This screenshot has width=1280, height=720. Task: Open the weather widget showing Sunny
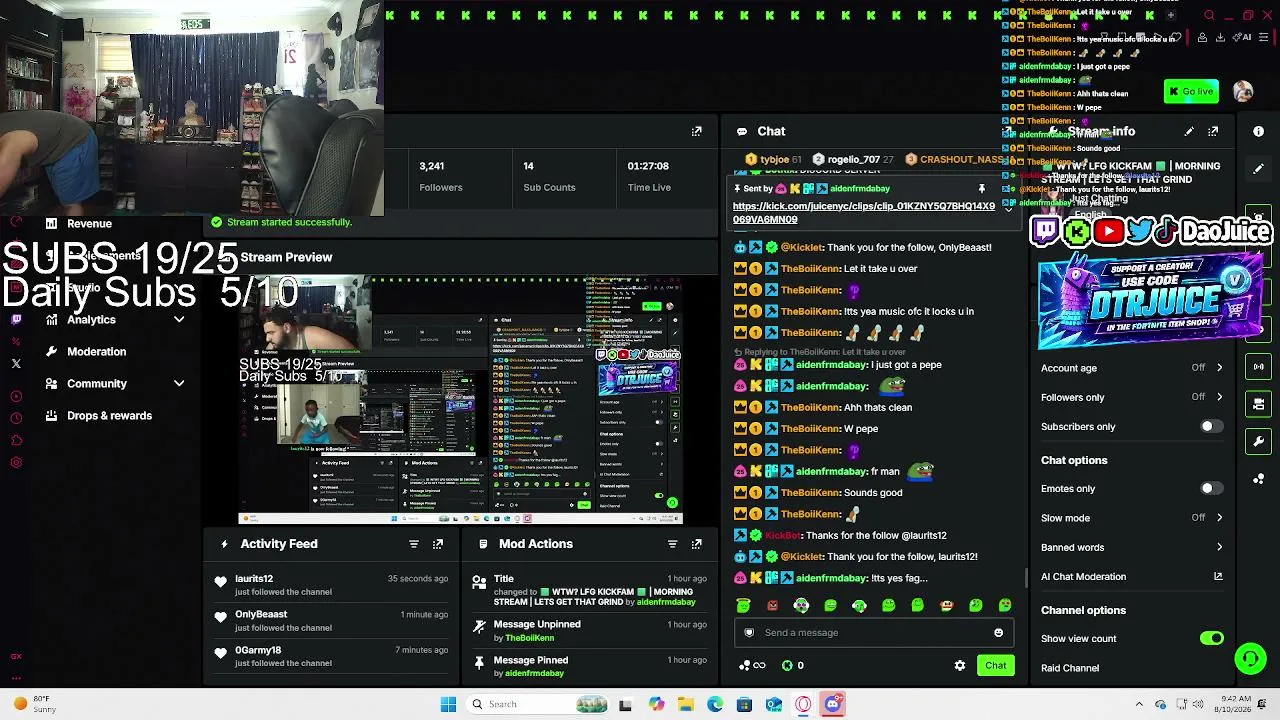(35, 704)
